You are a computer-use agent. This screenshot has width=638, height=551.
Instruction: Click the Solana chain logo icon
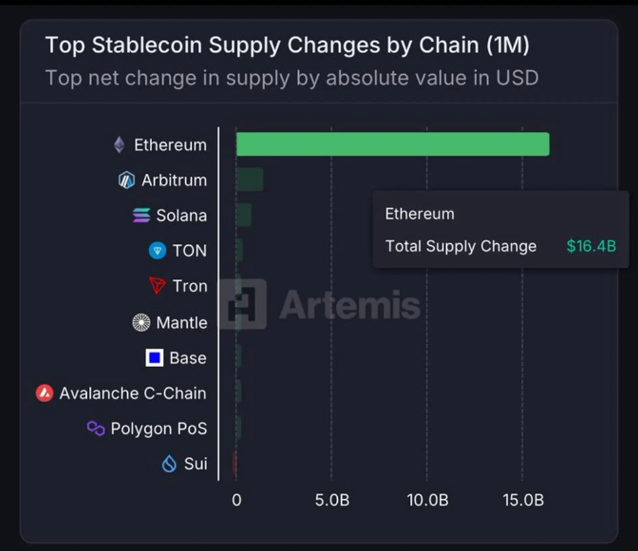141,216
